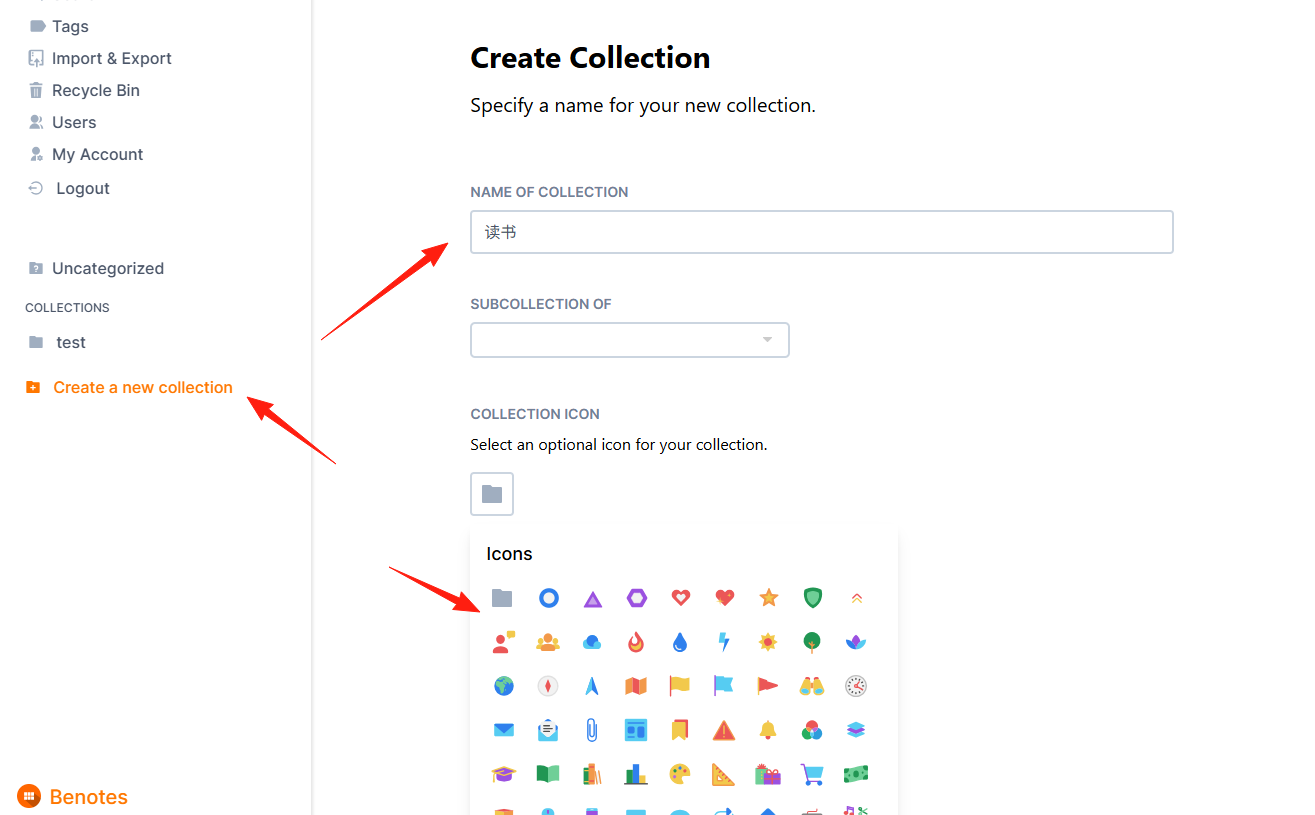This screenshot has height=815, width=1315.
Task: Choose the double chevron up icon
Action: [x=856, y=598]
